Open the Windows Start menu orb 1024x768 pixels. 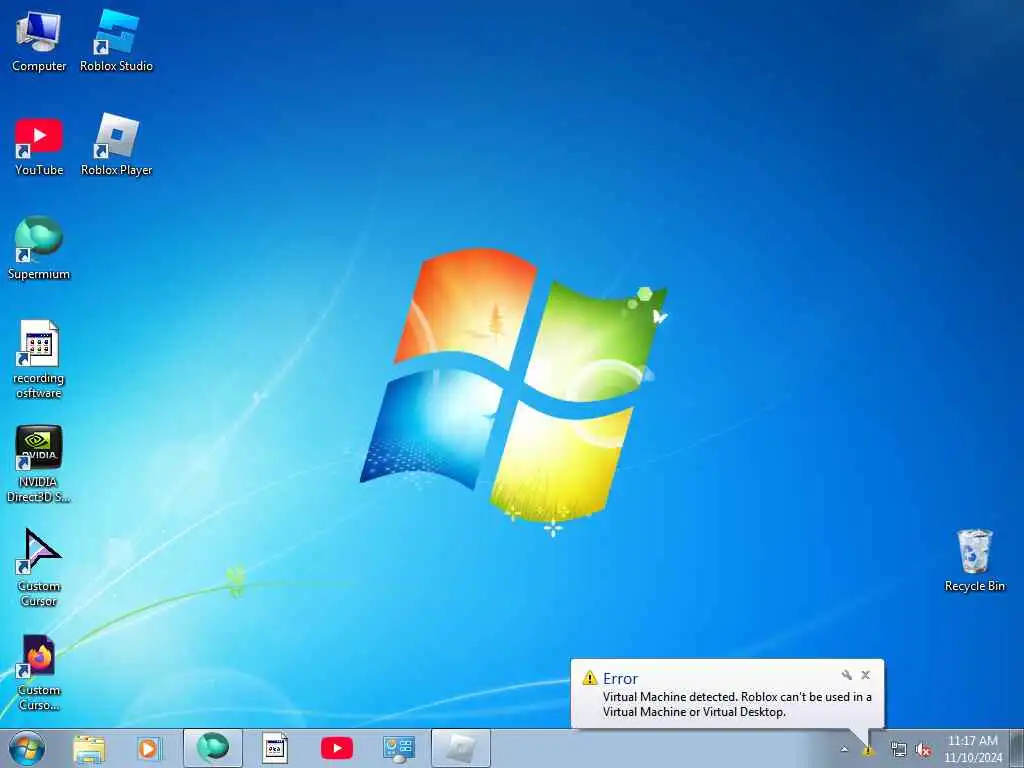point(27,748)
